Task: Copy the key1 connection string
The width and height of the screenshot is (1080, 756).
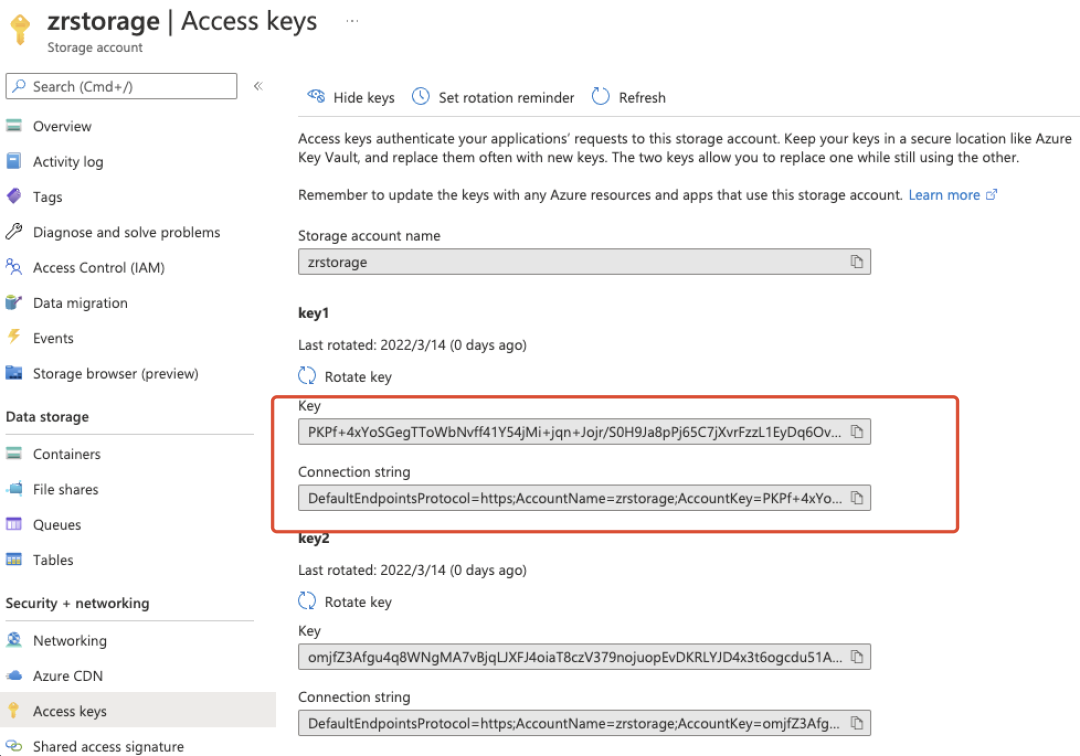Action: pos(856,498)
